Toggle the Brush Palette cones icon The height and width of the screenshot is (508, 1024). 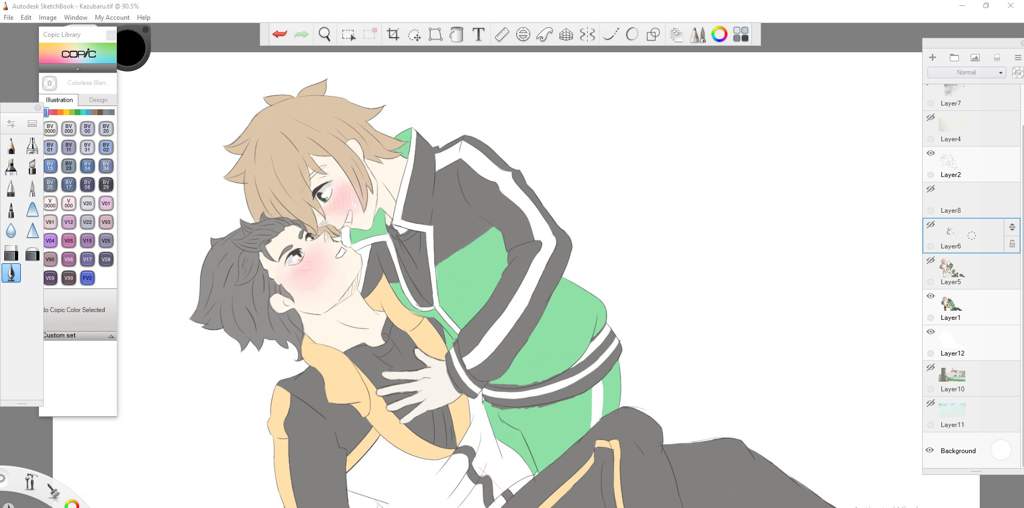pos(697,35)
